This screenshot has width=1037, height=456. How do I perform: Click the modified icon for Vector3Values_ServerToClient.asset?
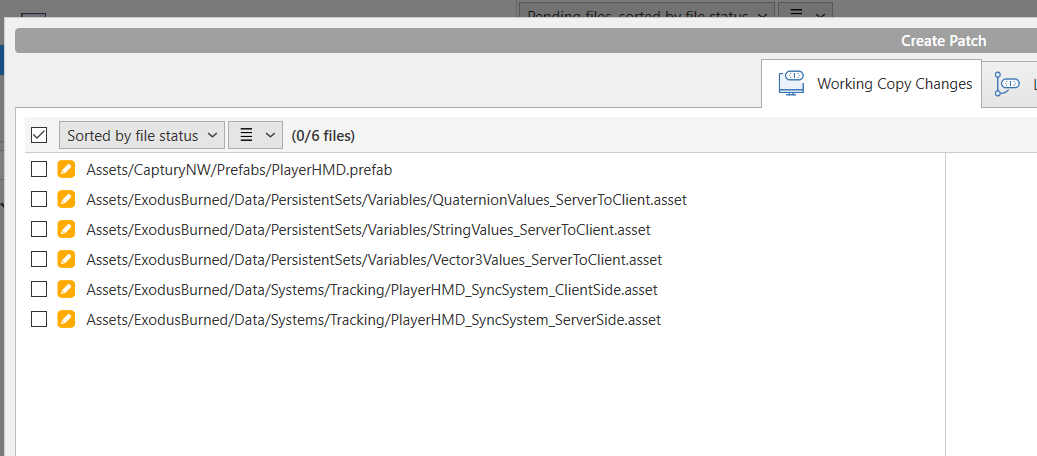[x=65, y=259]
